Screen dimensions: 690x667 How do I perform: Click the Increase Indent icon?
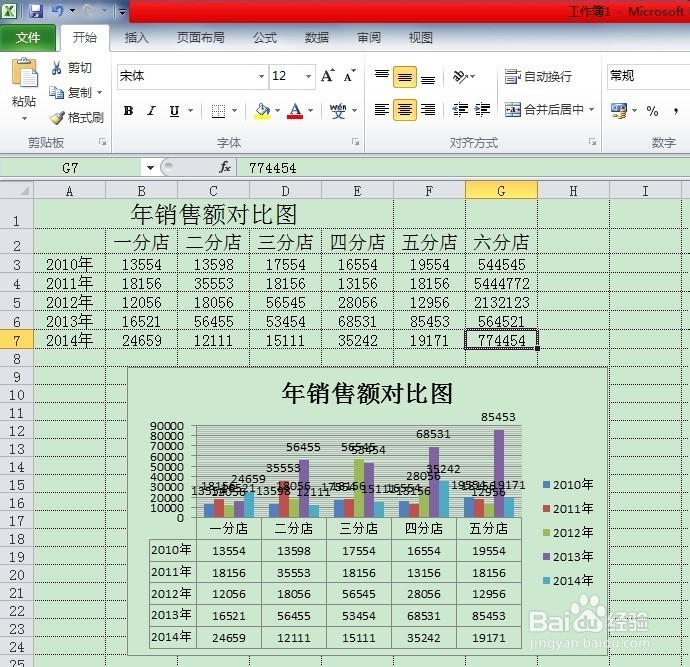pyautogui.click(x=482, y=109)
